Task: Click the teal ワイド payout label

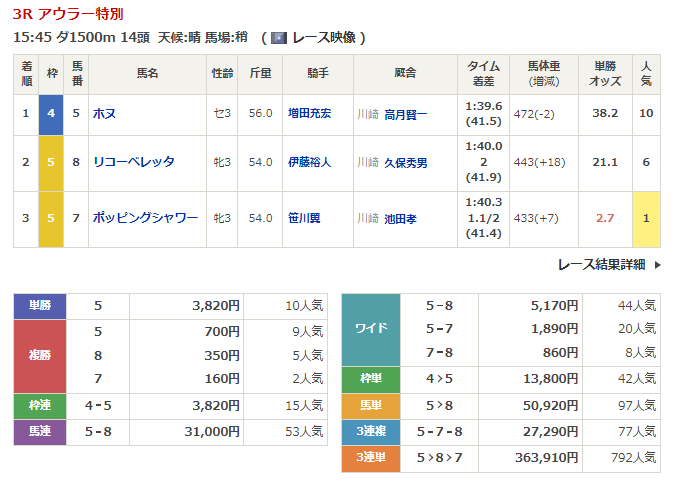Action: [x=370, y=329]
